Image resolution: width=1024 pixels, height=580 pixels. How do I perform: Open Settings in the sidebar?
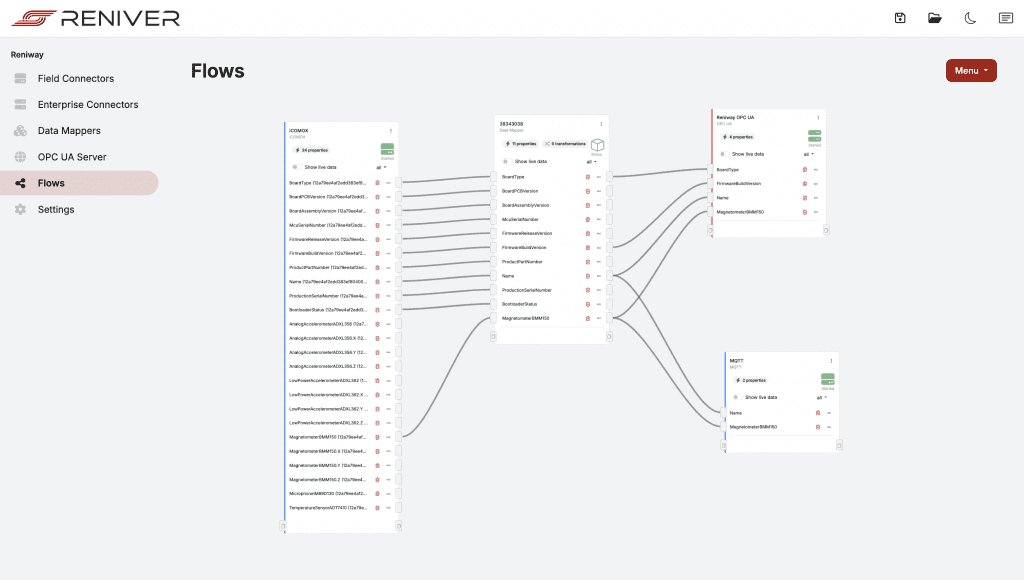56,209
